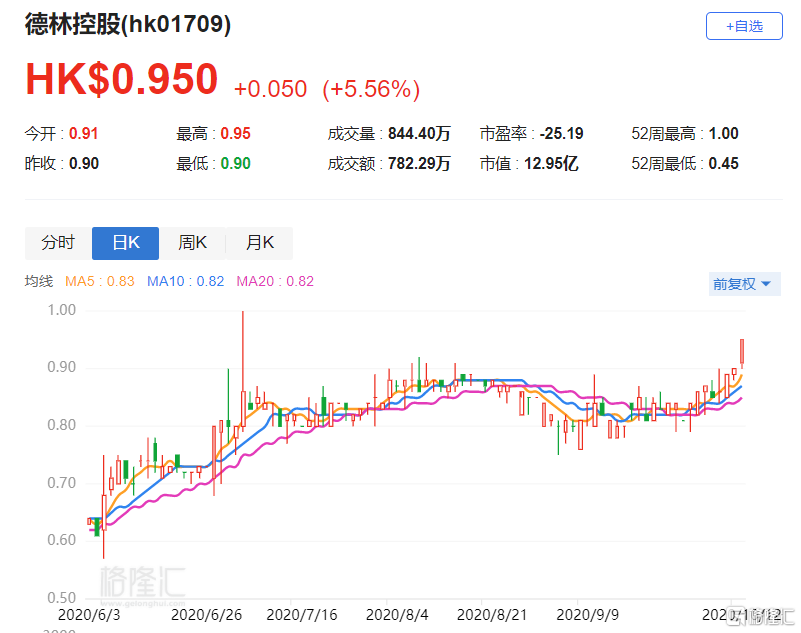801x633 pixels.
Task: Click the 52周最高 1.00 value
Action: pyautogui.click(x=723, y=133)
